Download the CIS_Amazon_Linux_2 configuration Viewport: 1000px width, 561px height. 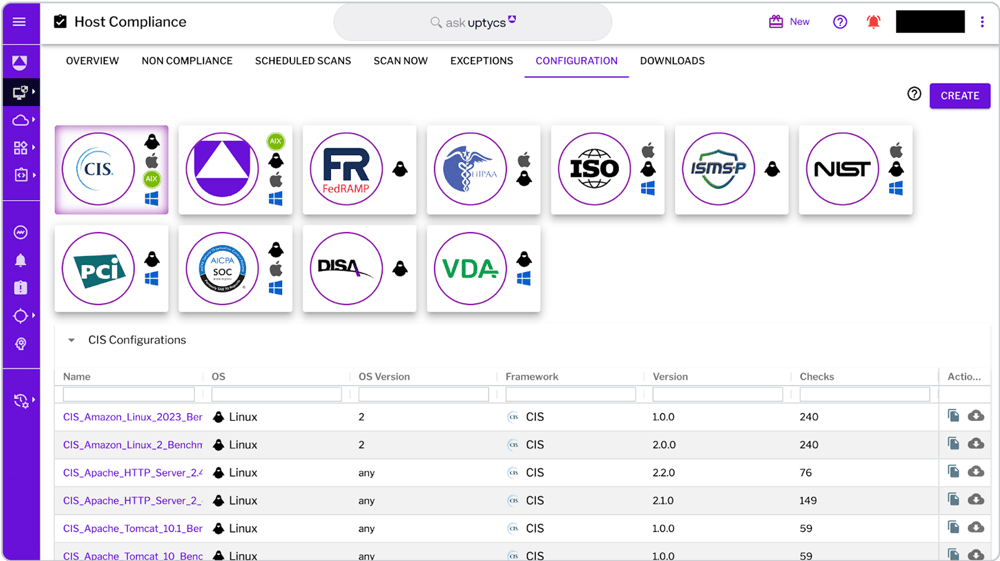(x=976, y=444)
